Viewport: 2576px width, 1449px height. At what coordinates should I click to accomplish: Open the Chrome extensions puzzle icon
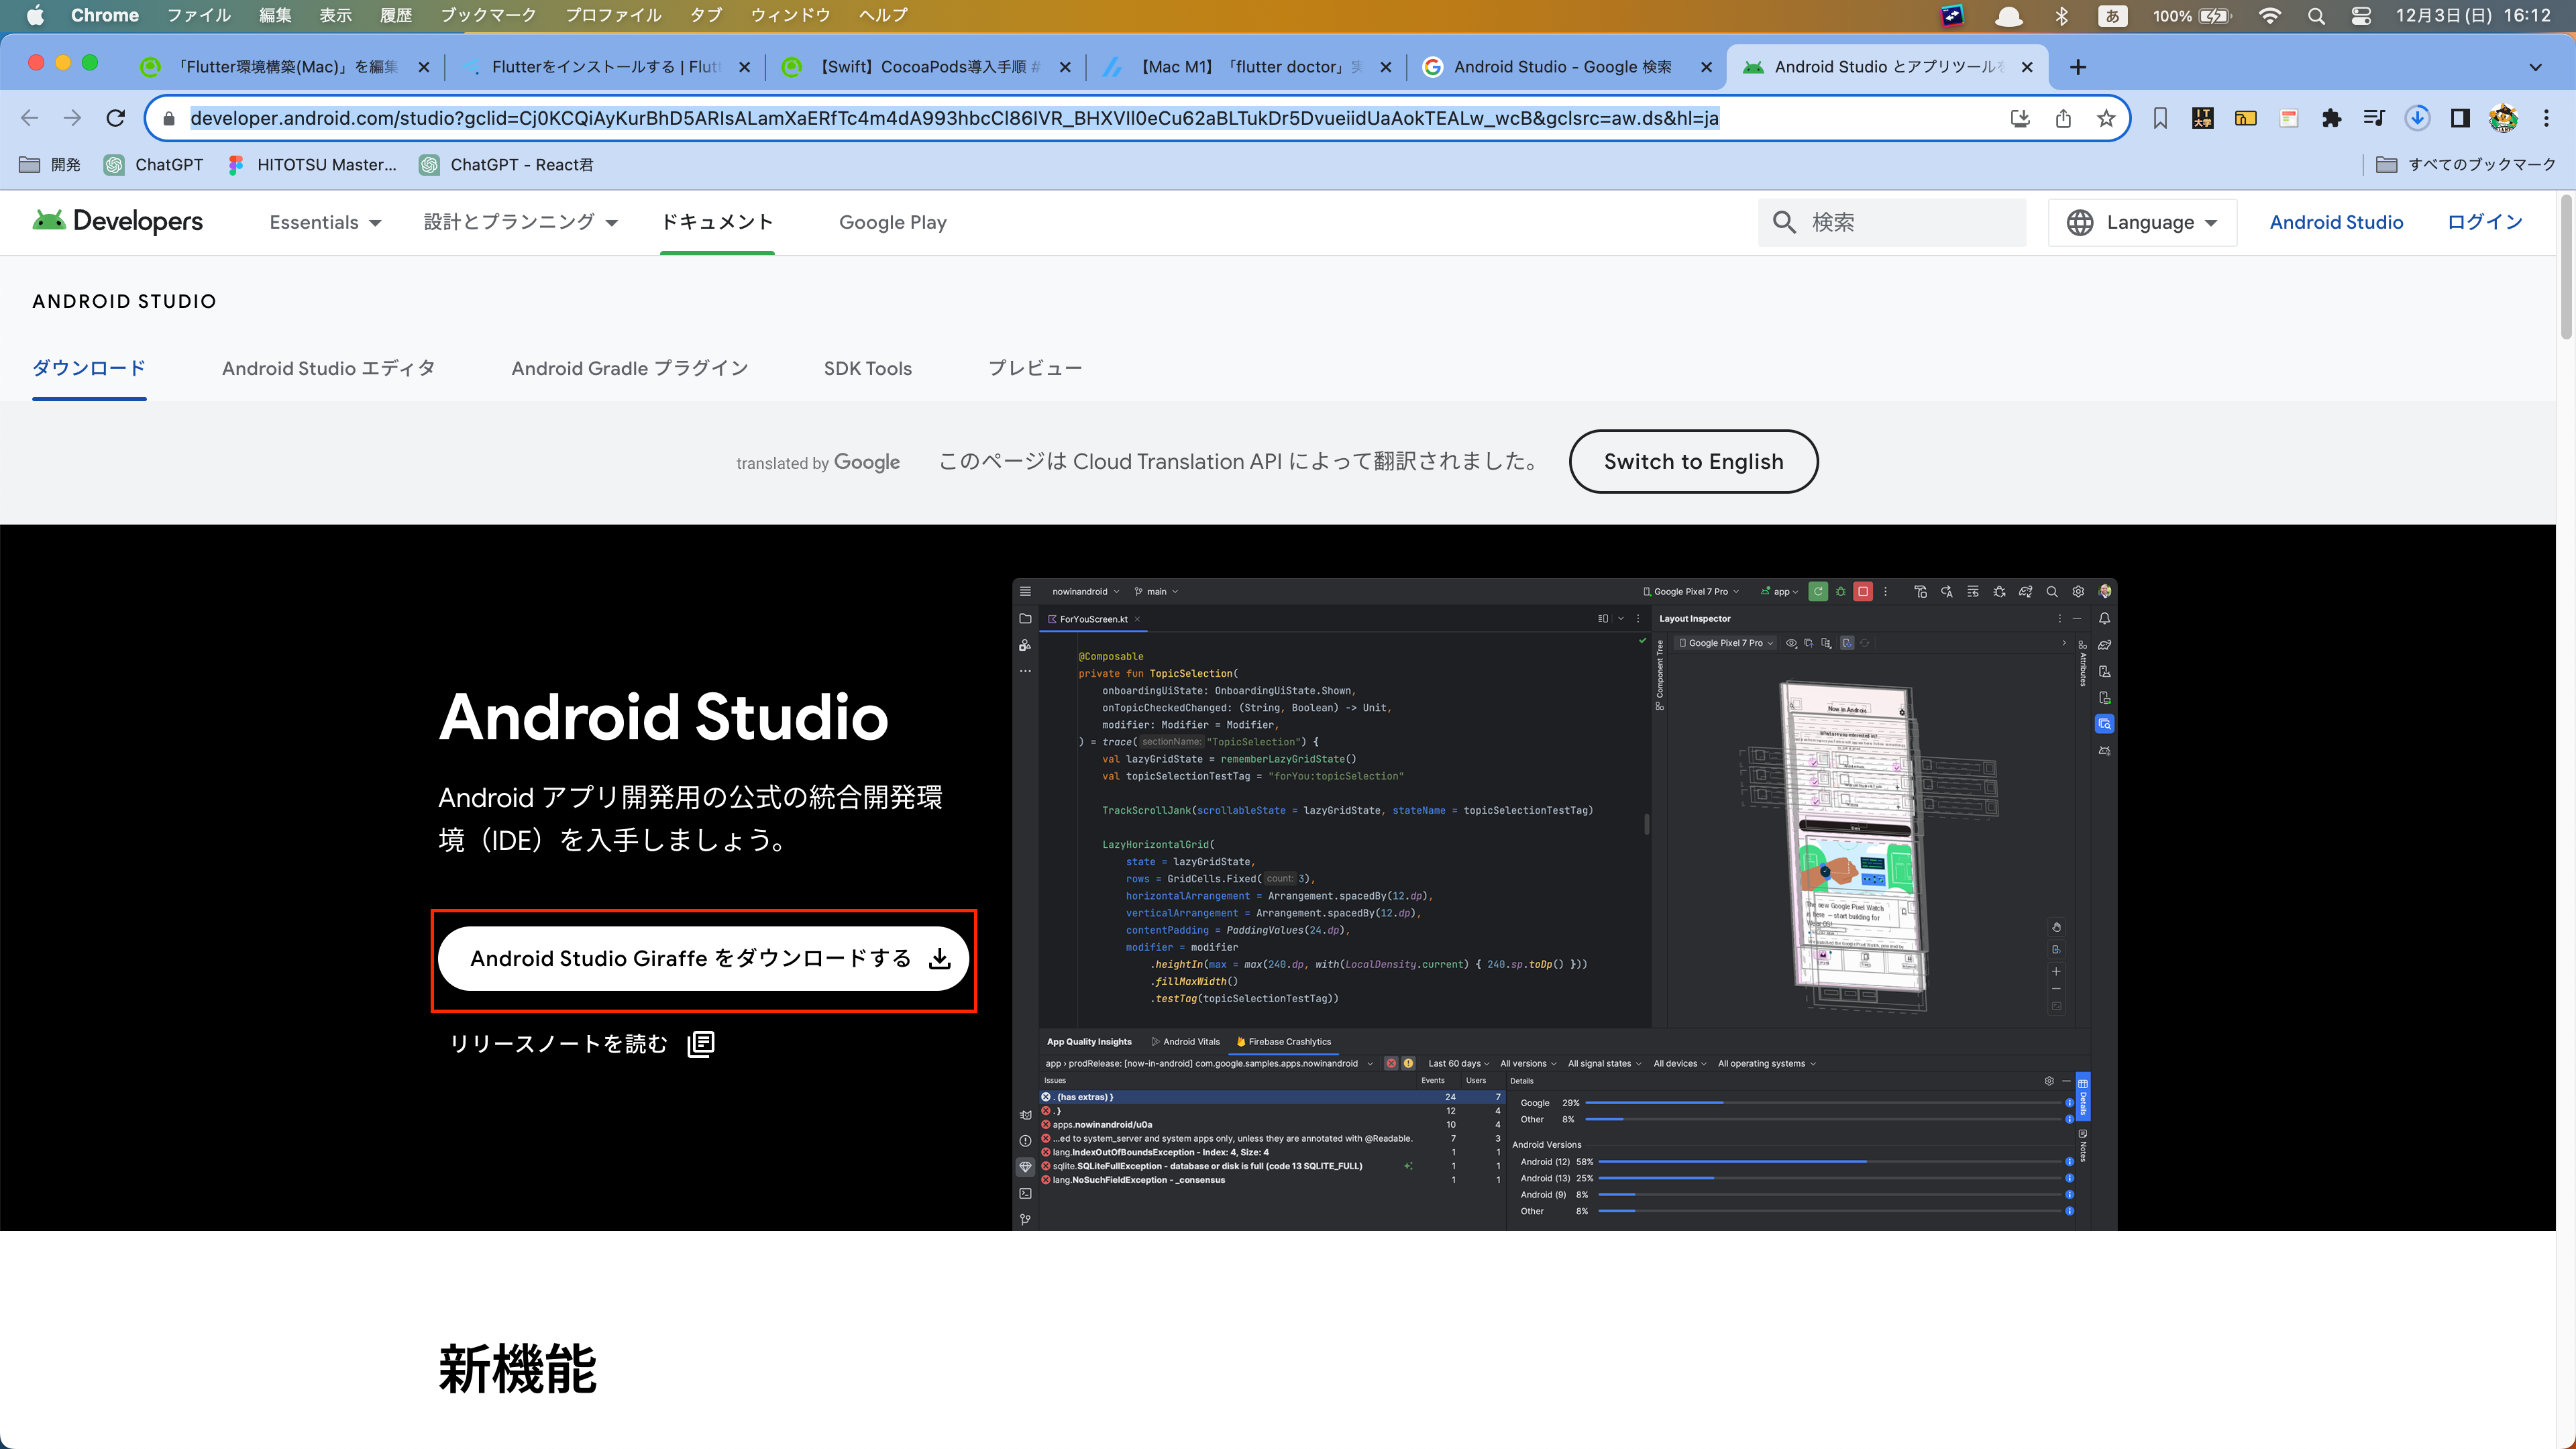[x=2331, y=118]
